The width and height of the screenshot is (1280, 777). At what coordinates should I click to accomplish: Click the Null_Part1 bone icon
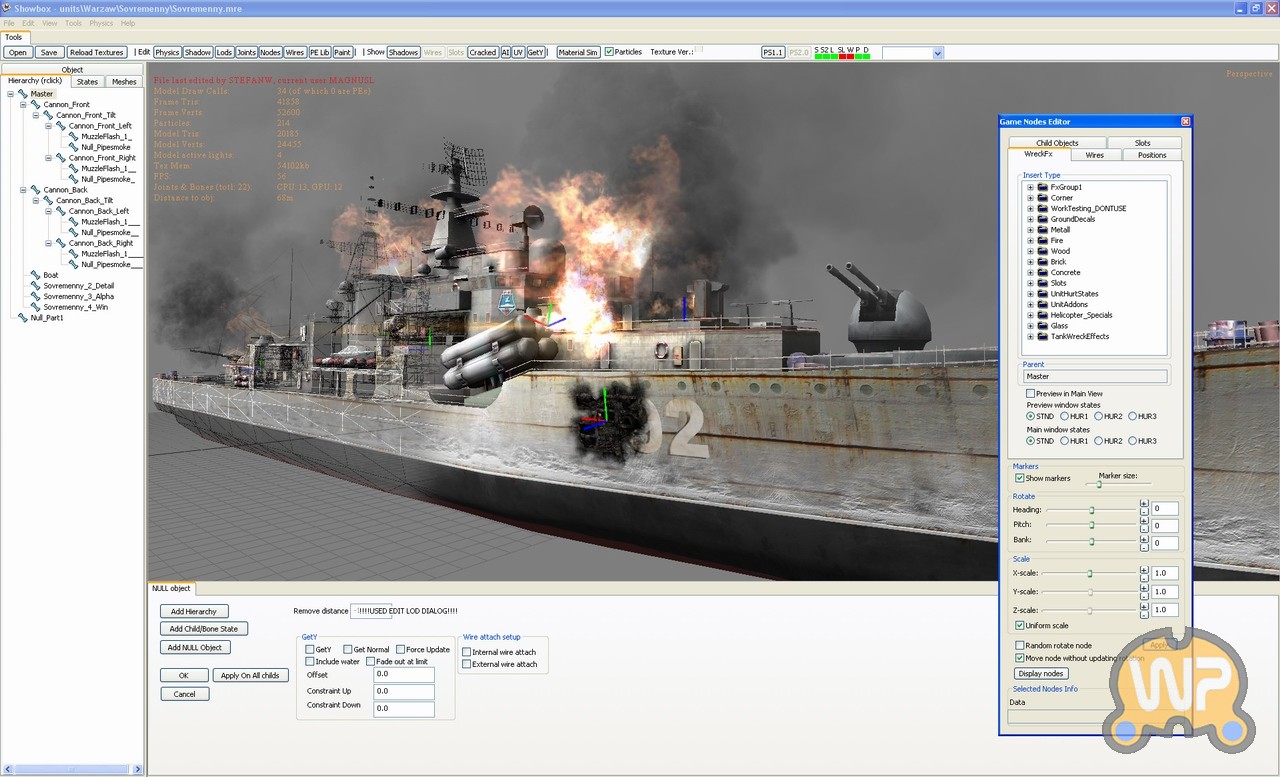click(x=23, y=317)
